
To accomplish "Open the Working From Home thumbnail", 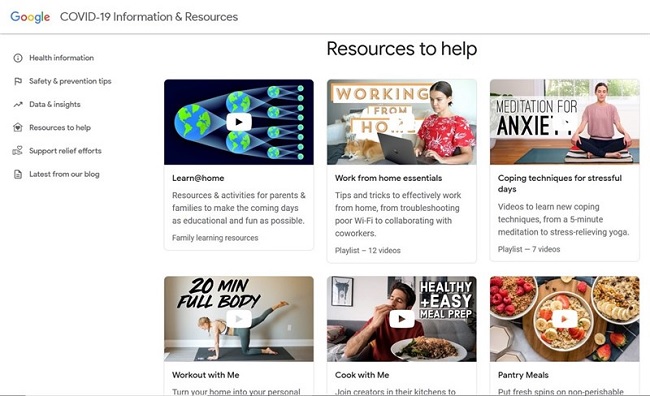I will tap(402, 122).
